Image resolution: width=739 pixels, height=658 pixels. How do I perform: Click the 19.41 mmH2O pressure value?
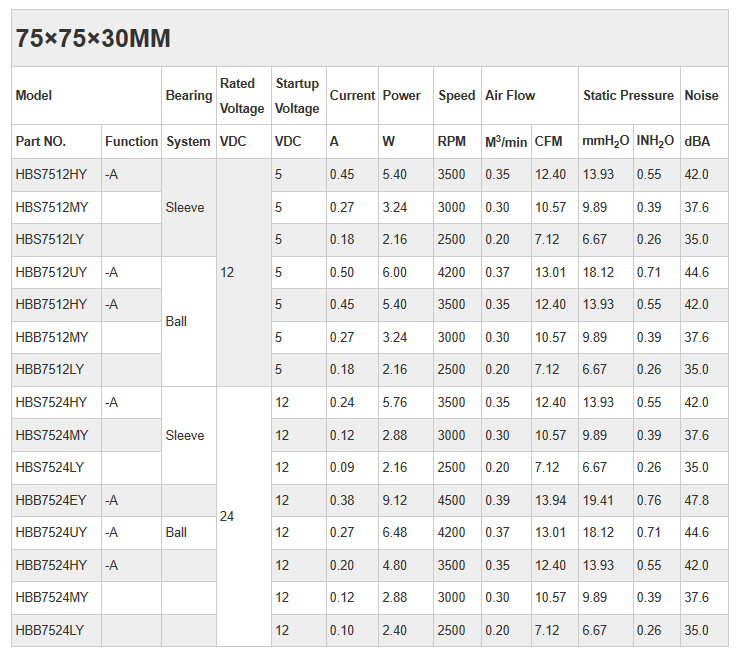point(598,500)
